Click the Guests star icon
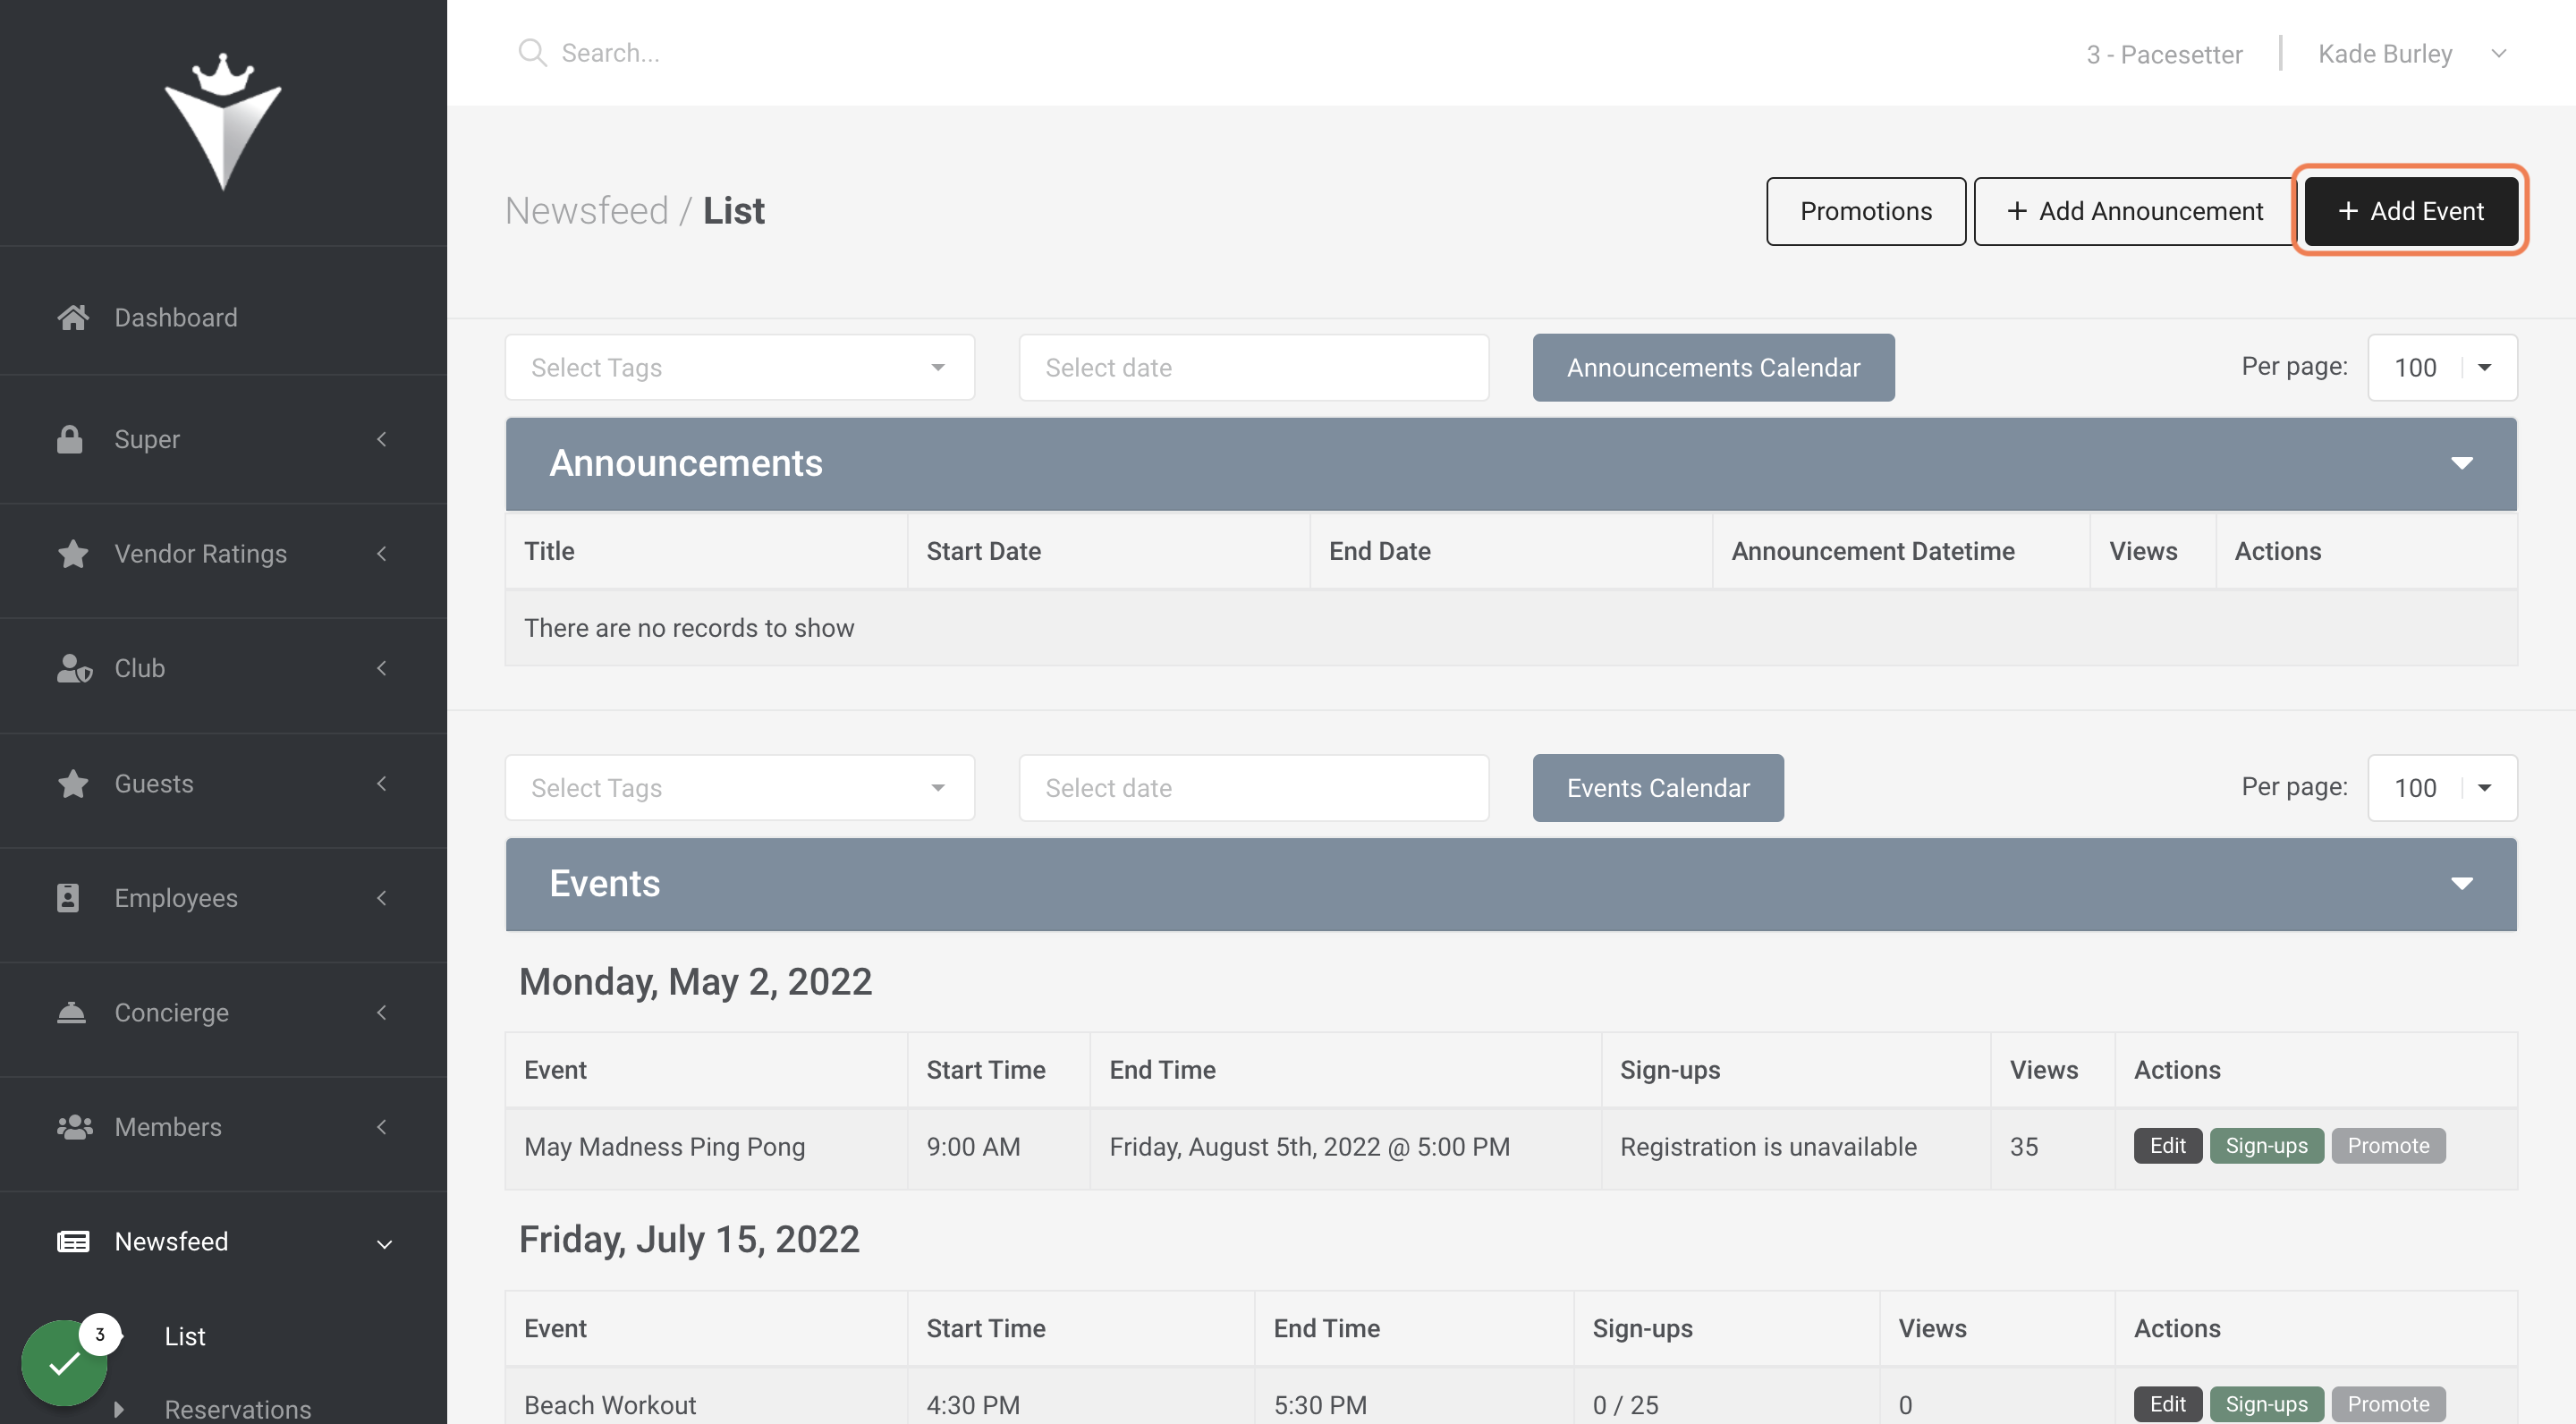 (x=73, y=783)
